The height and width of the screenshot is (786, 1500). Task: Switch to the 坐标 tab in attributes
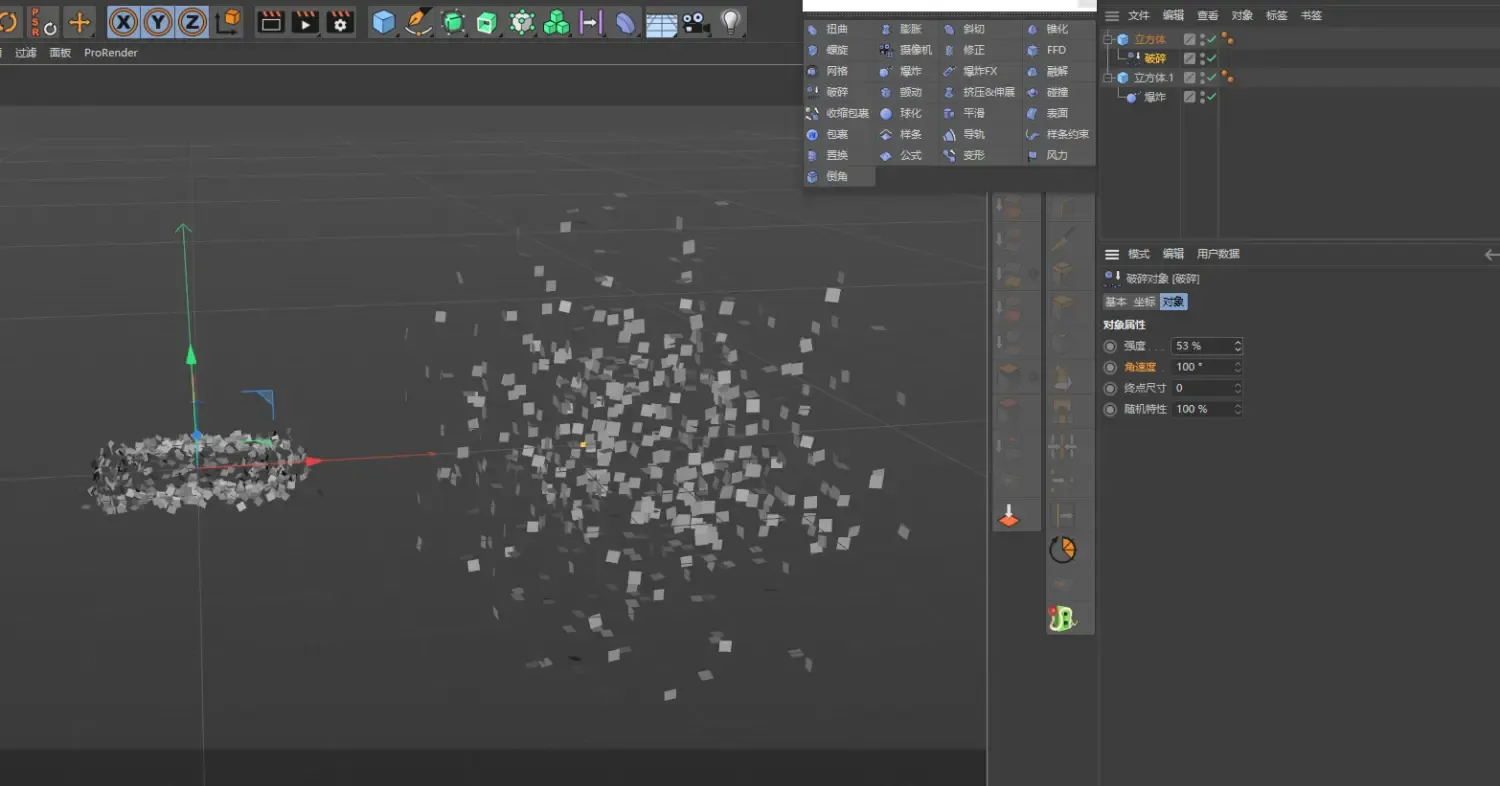[1144, 302]
